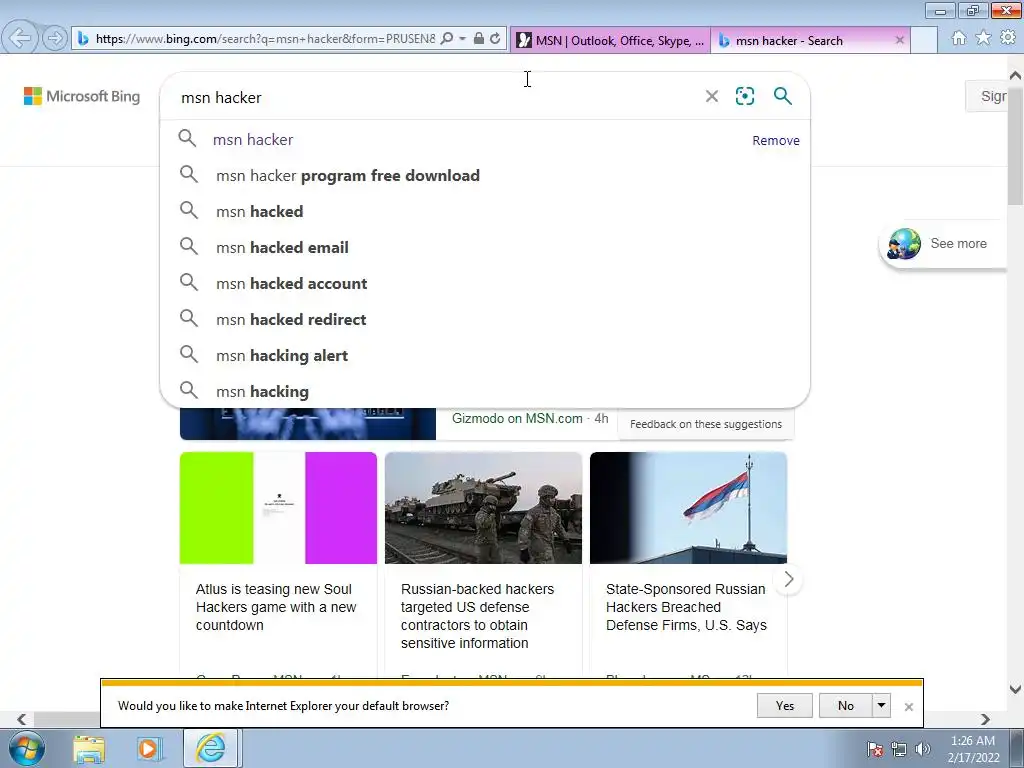Click the Home icon in browser toolbar

click(x=959, y=39)
